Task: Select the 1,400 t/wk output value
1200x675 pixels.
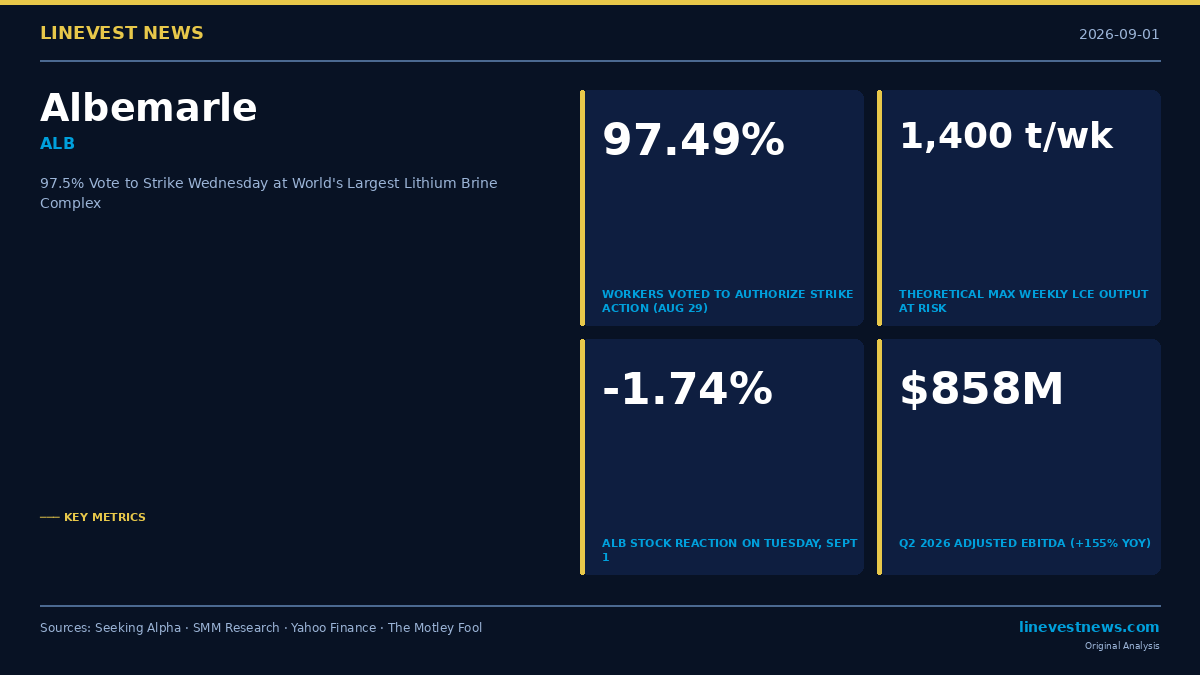Action: tap(1006, 137)
